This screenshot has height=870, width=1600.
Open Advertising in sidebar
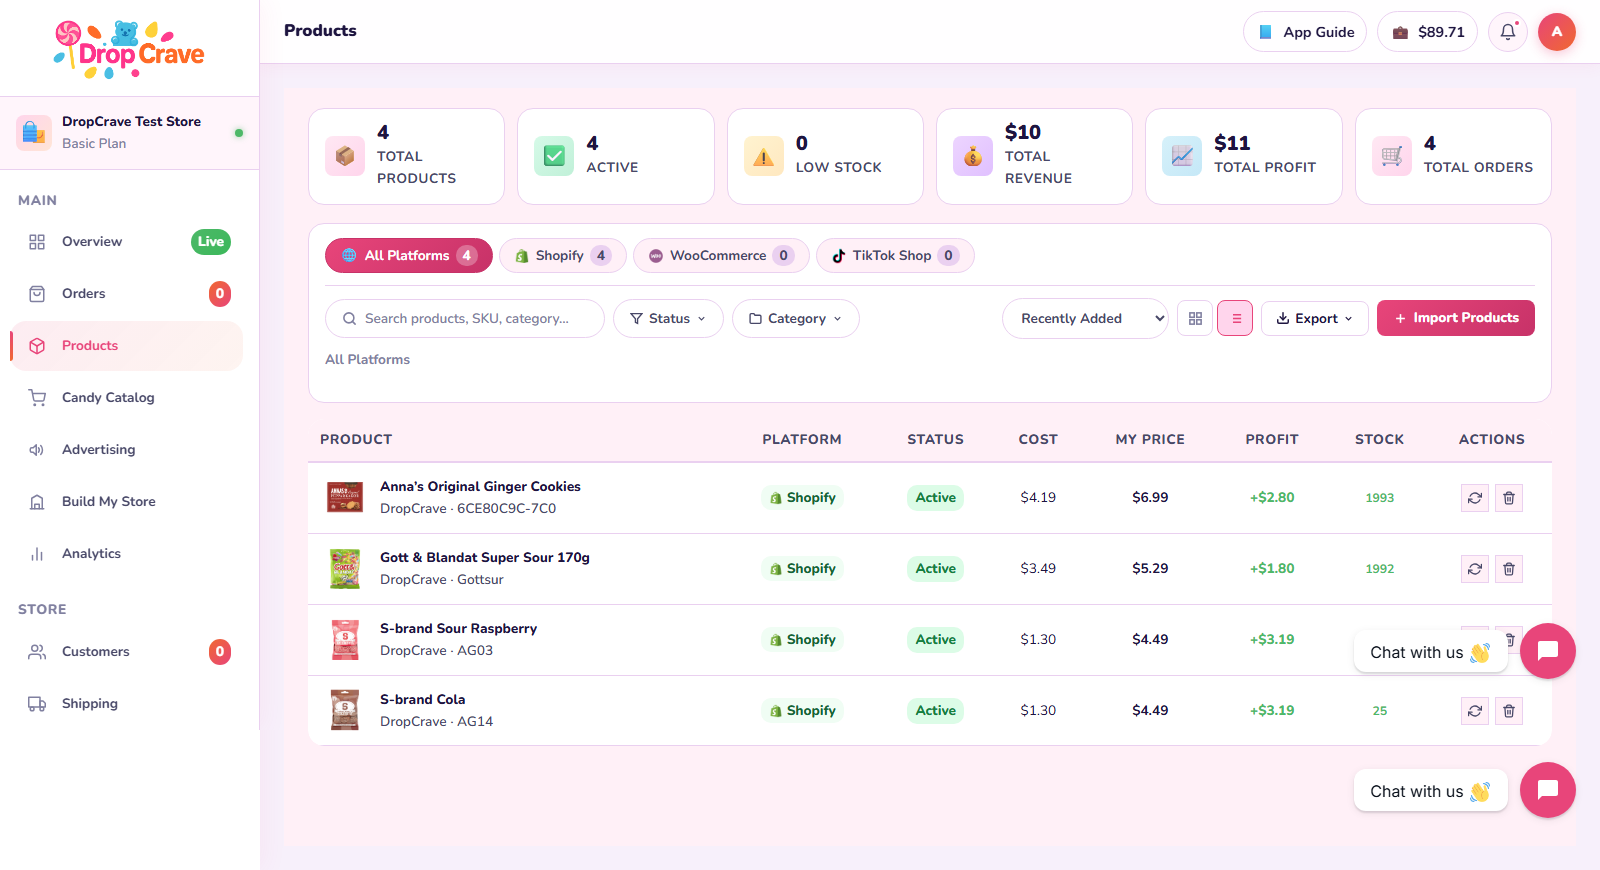click(x=127, y=450)
